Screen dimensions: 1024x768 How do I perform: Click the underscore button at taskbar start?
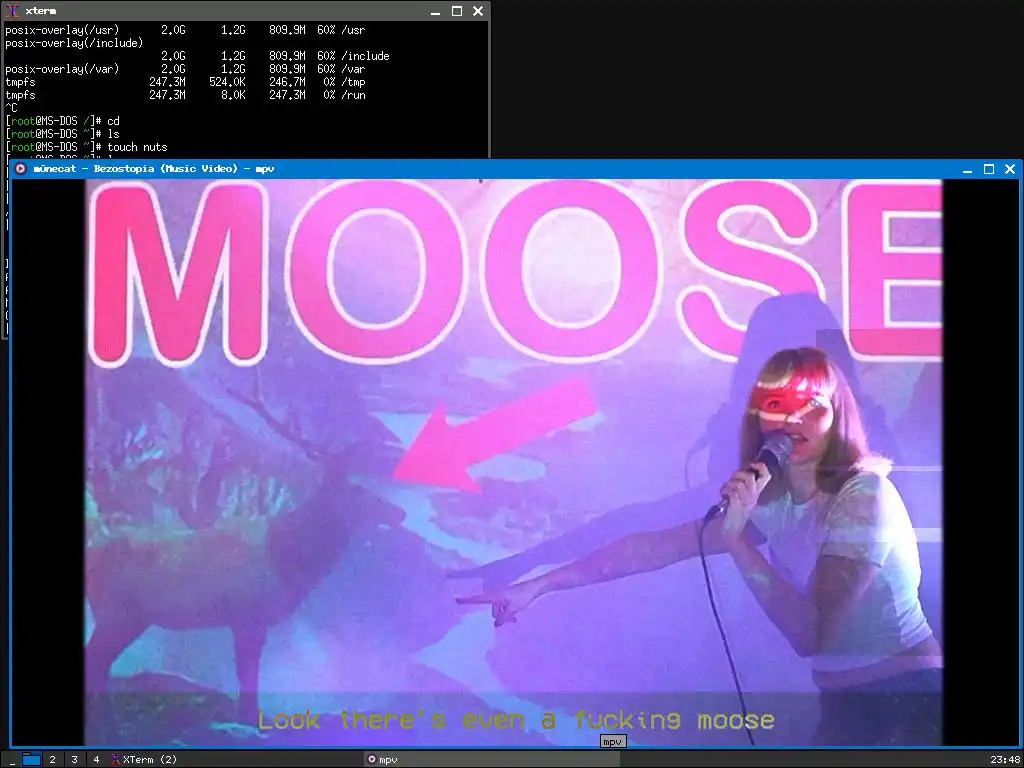[x=11, y=760]
